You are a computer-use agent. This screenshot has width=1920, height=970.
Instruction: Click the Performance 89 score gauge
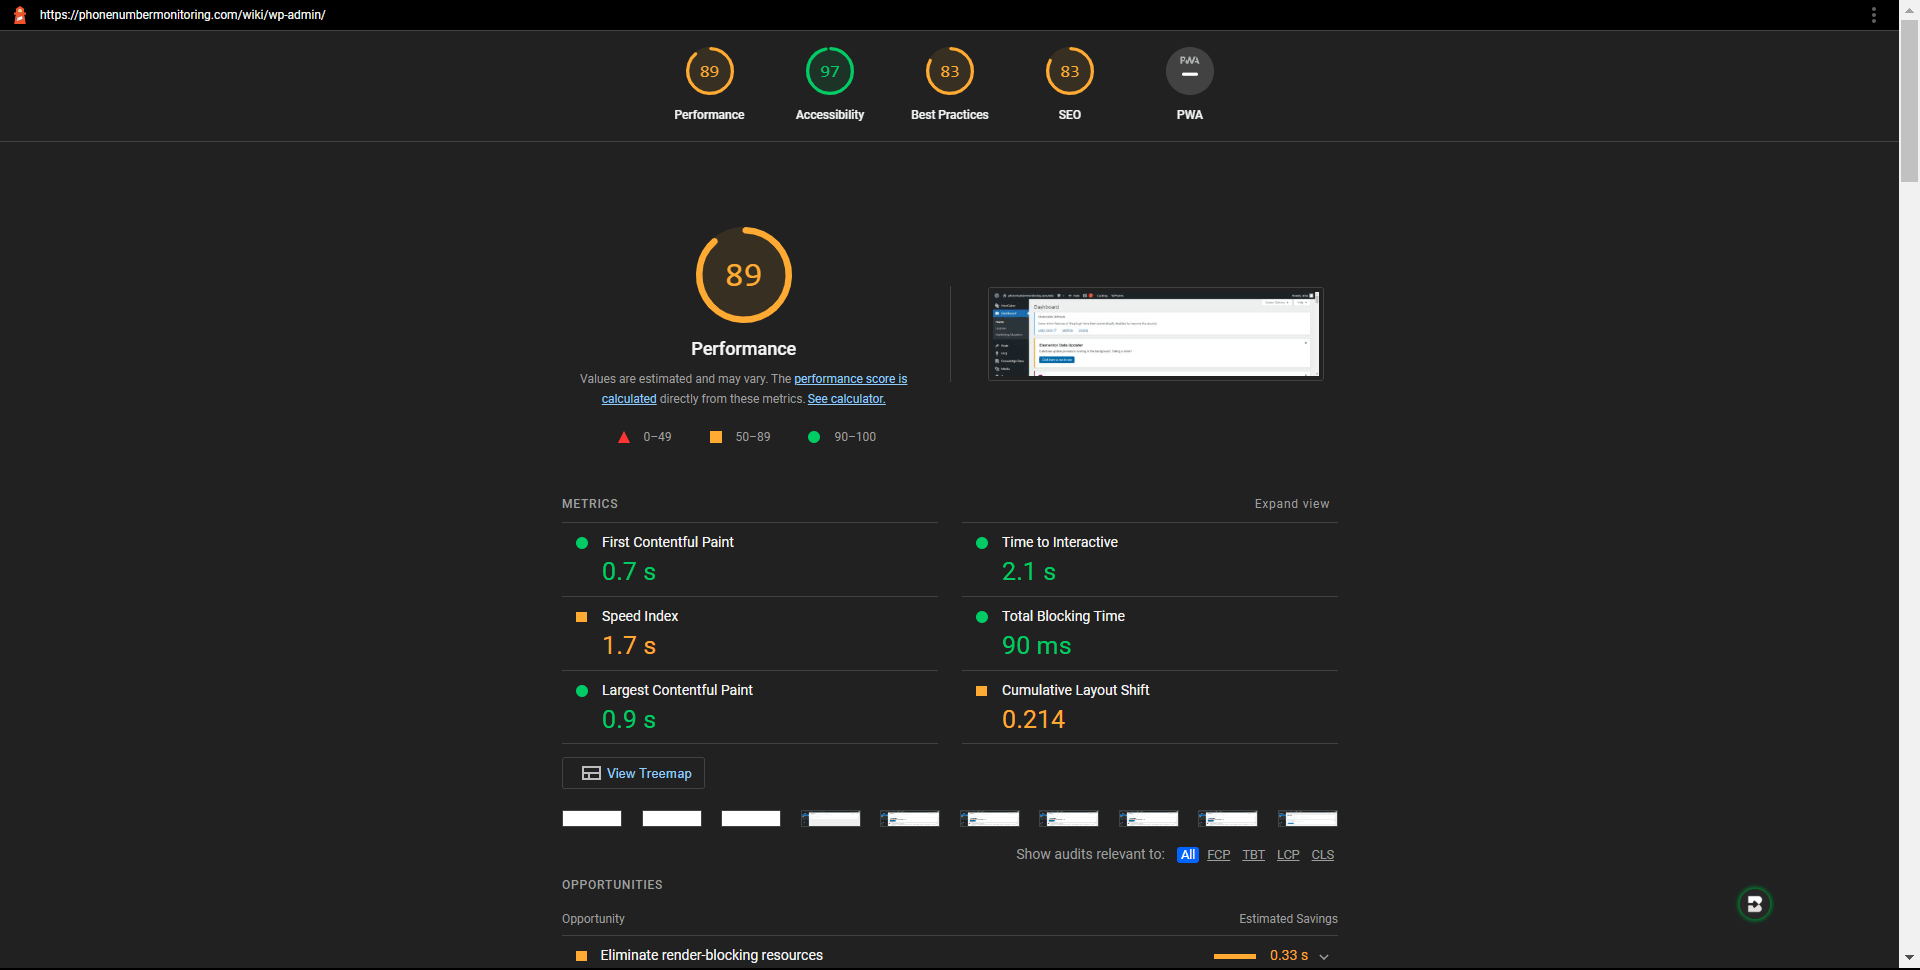coord(709,72)
